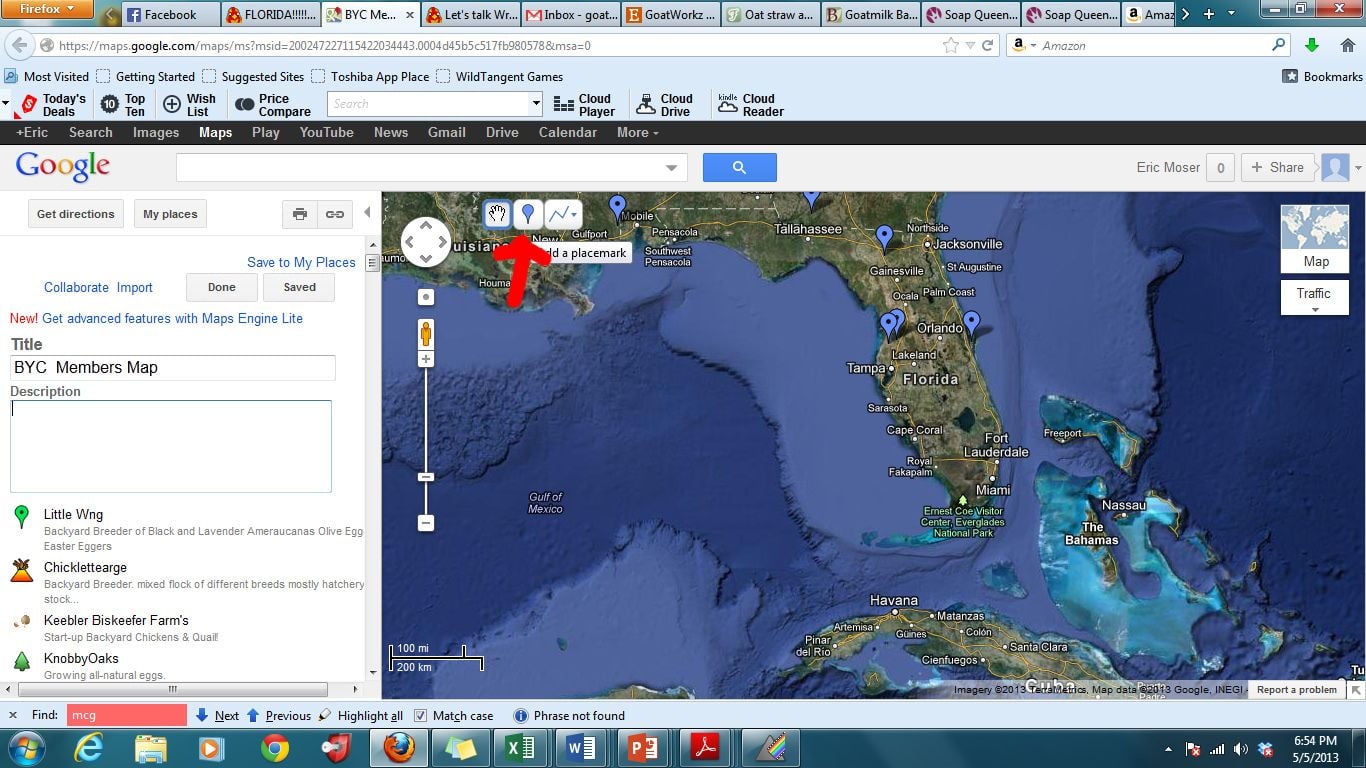Collapse the left side panel arrow
1366x768 pixels.
pos(367,212)
